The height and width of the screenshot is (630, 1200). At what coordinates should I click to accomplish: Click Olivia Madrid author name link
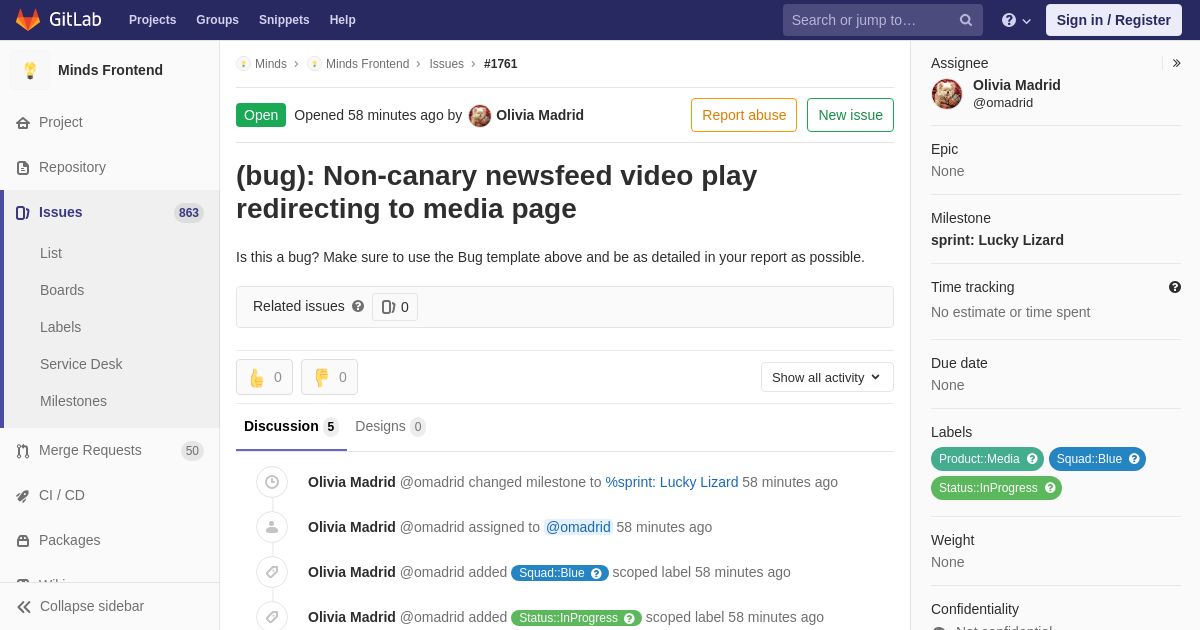[x=540, y=115]
